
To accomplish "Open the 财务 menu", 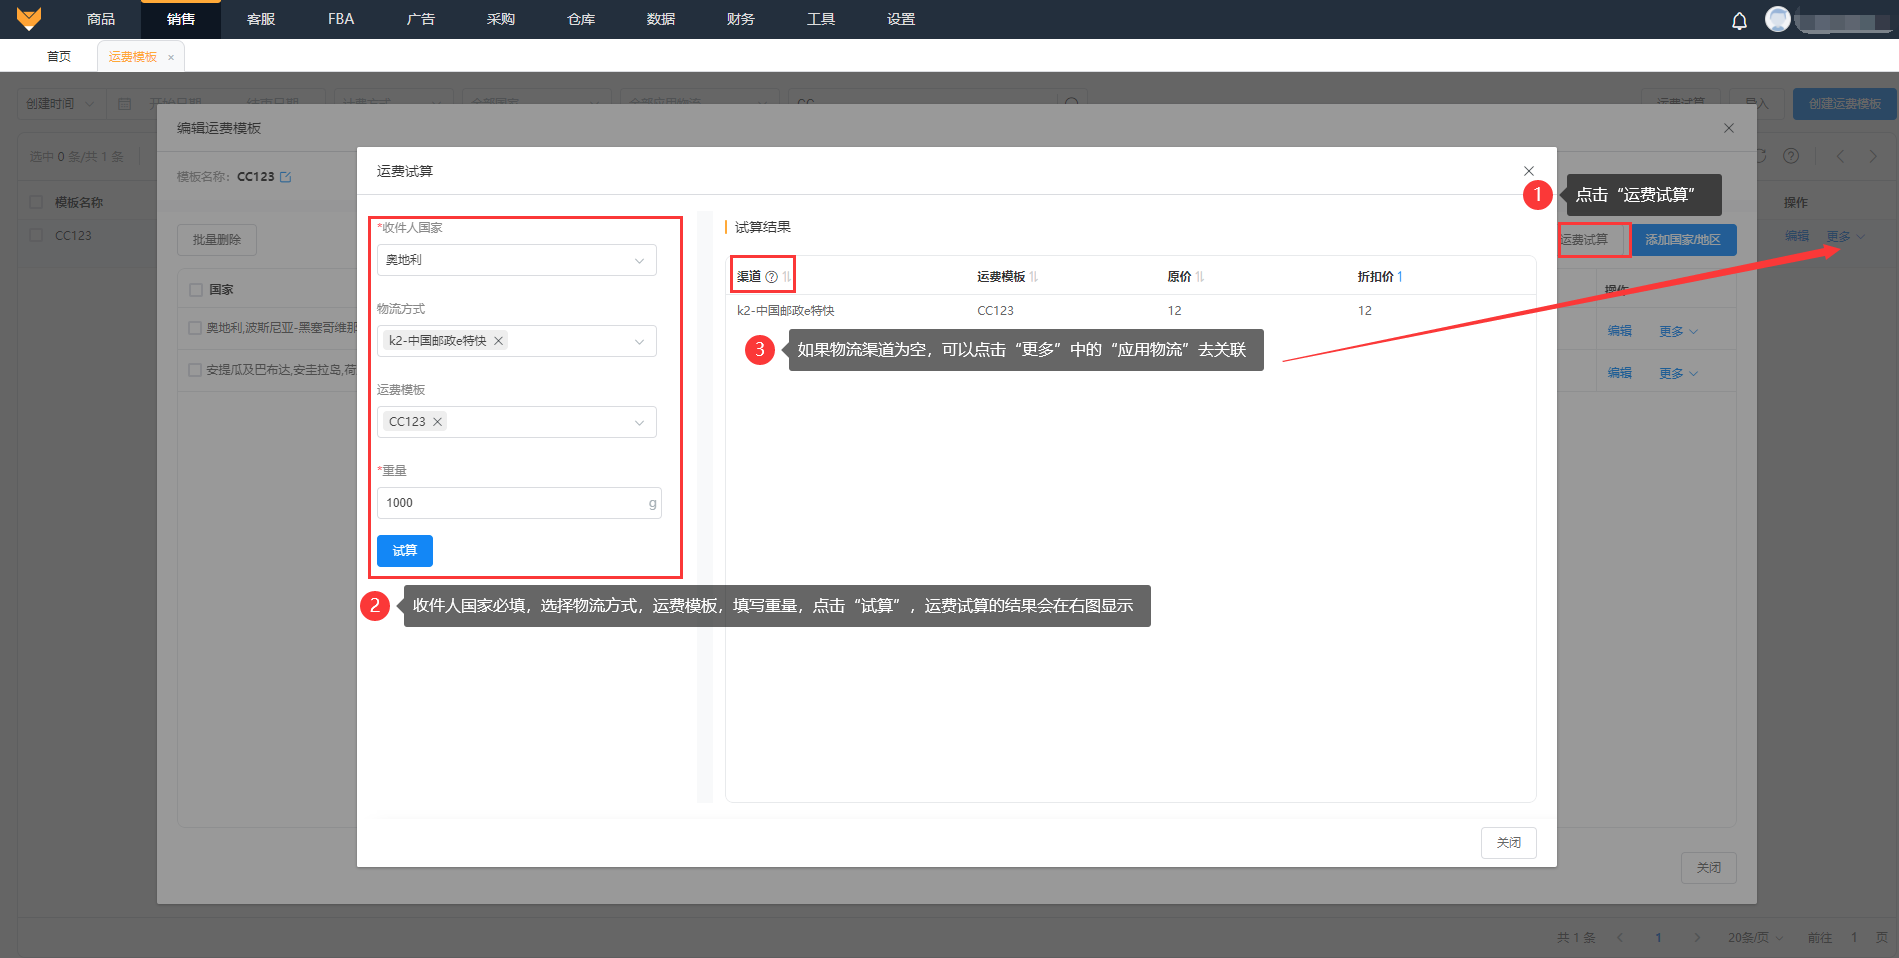I will [x=741, y=19].
